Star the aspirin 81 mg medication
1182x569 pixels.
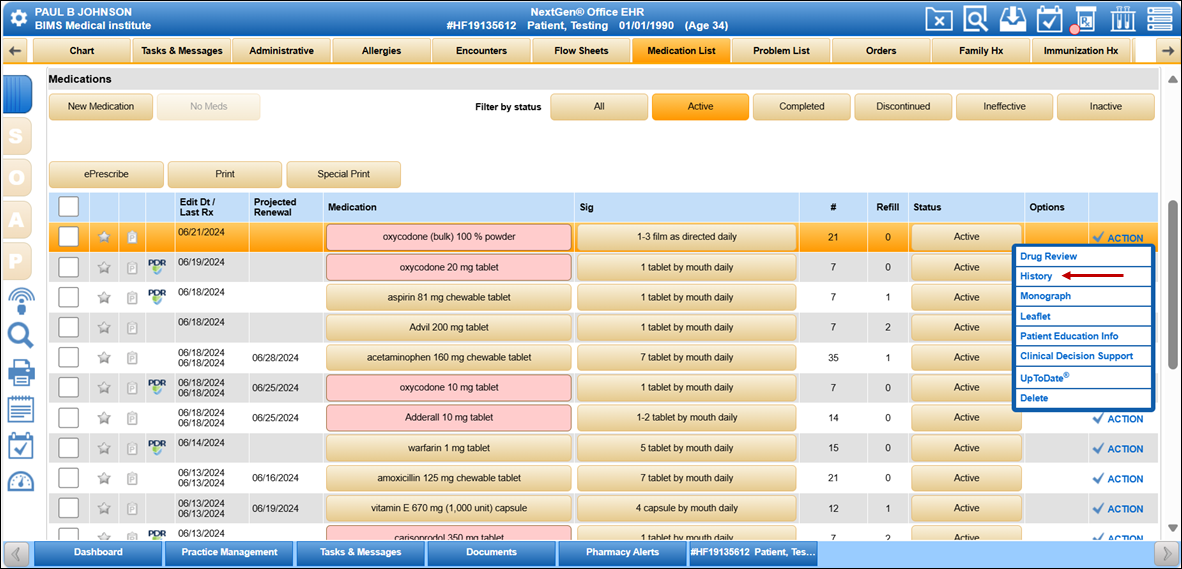click(104, 297)
